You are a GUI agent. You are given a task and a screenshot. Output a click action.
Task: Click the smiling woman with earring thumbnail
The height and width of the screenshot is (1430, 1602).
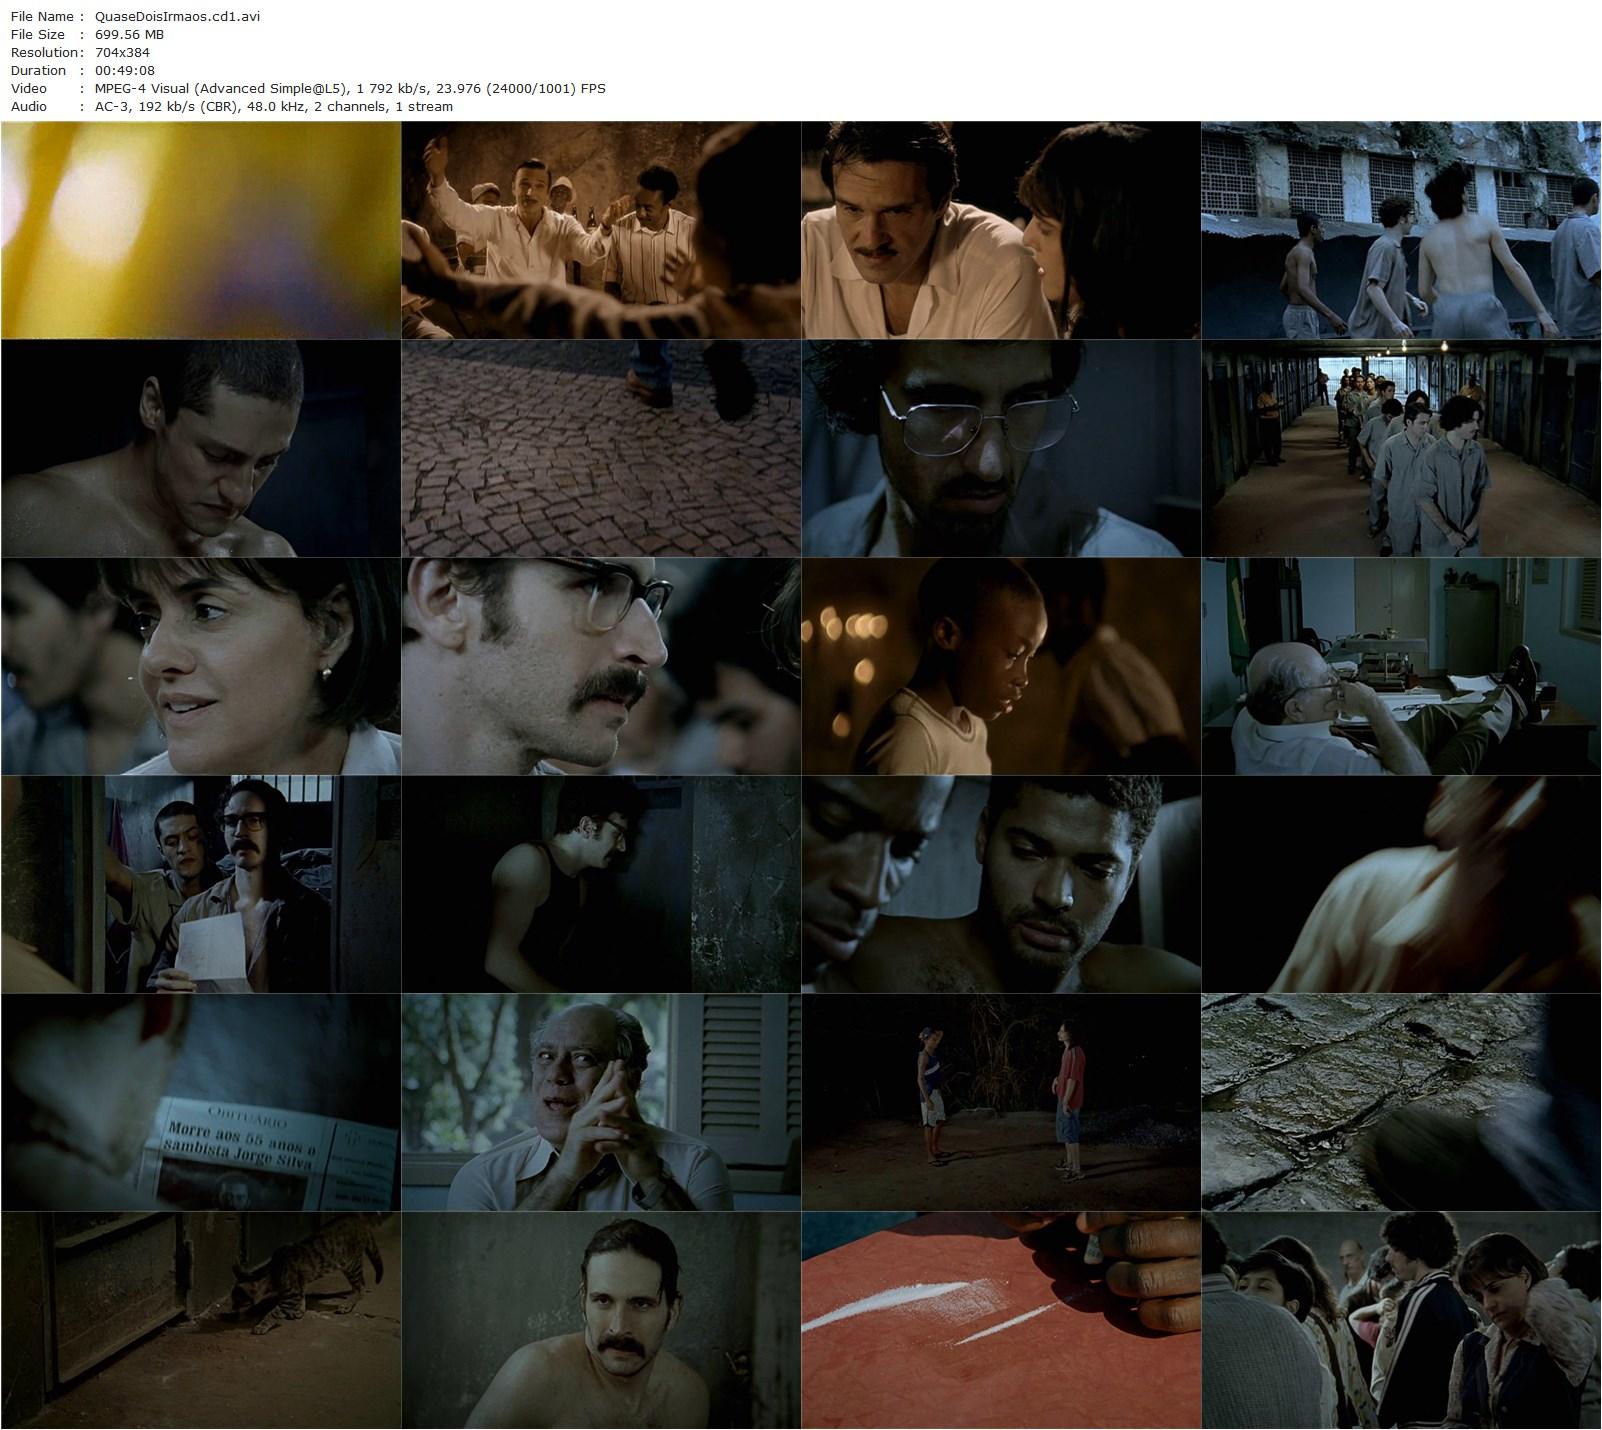pos(200,666)
